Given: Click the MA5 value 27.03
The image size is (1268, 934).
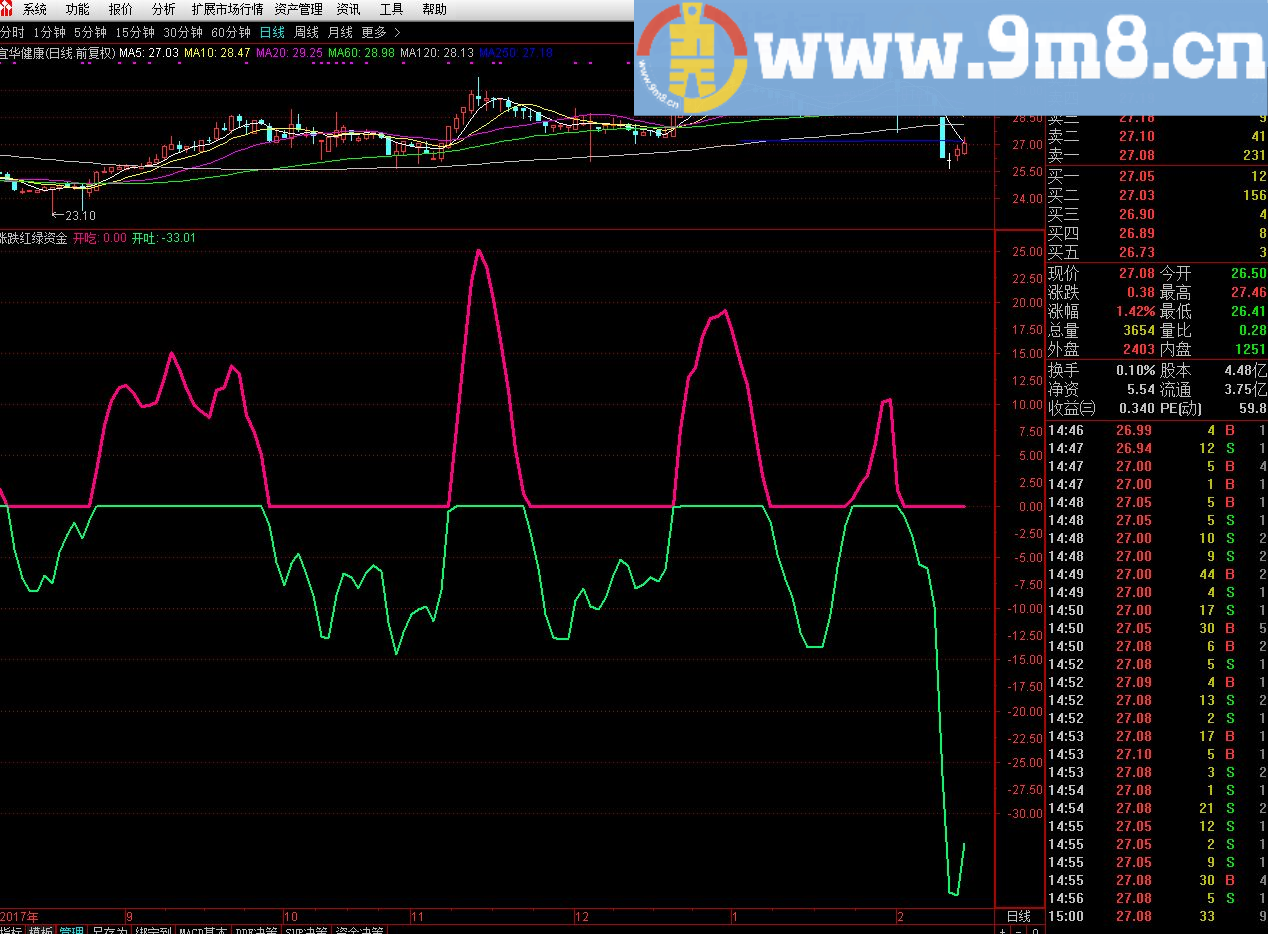Looking at the screenshot, I should coord(149,52).
